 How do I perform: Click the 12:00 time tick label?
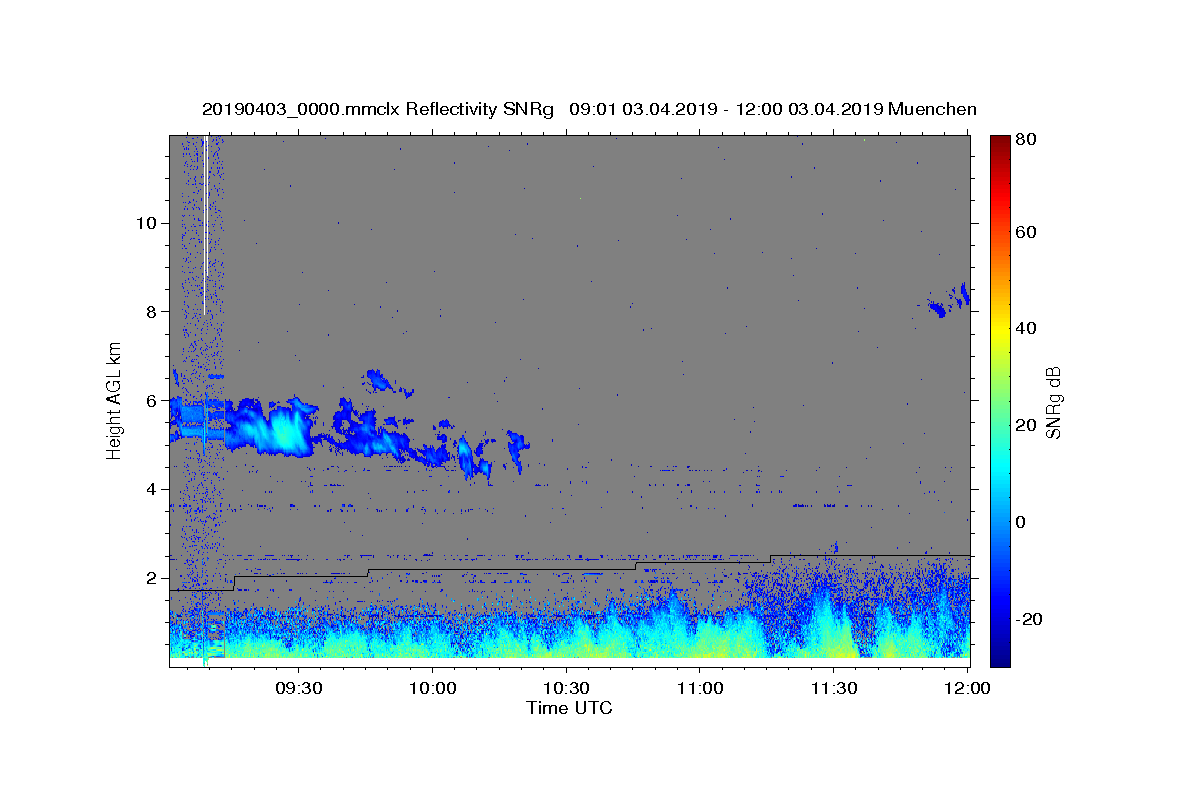point(967,688)
